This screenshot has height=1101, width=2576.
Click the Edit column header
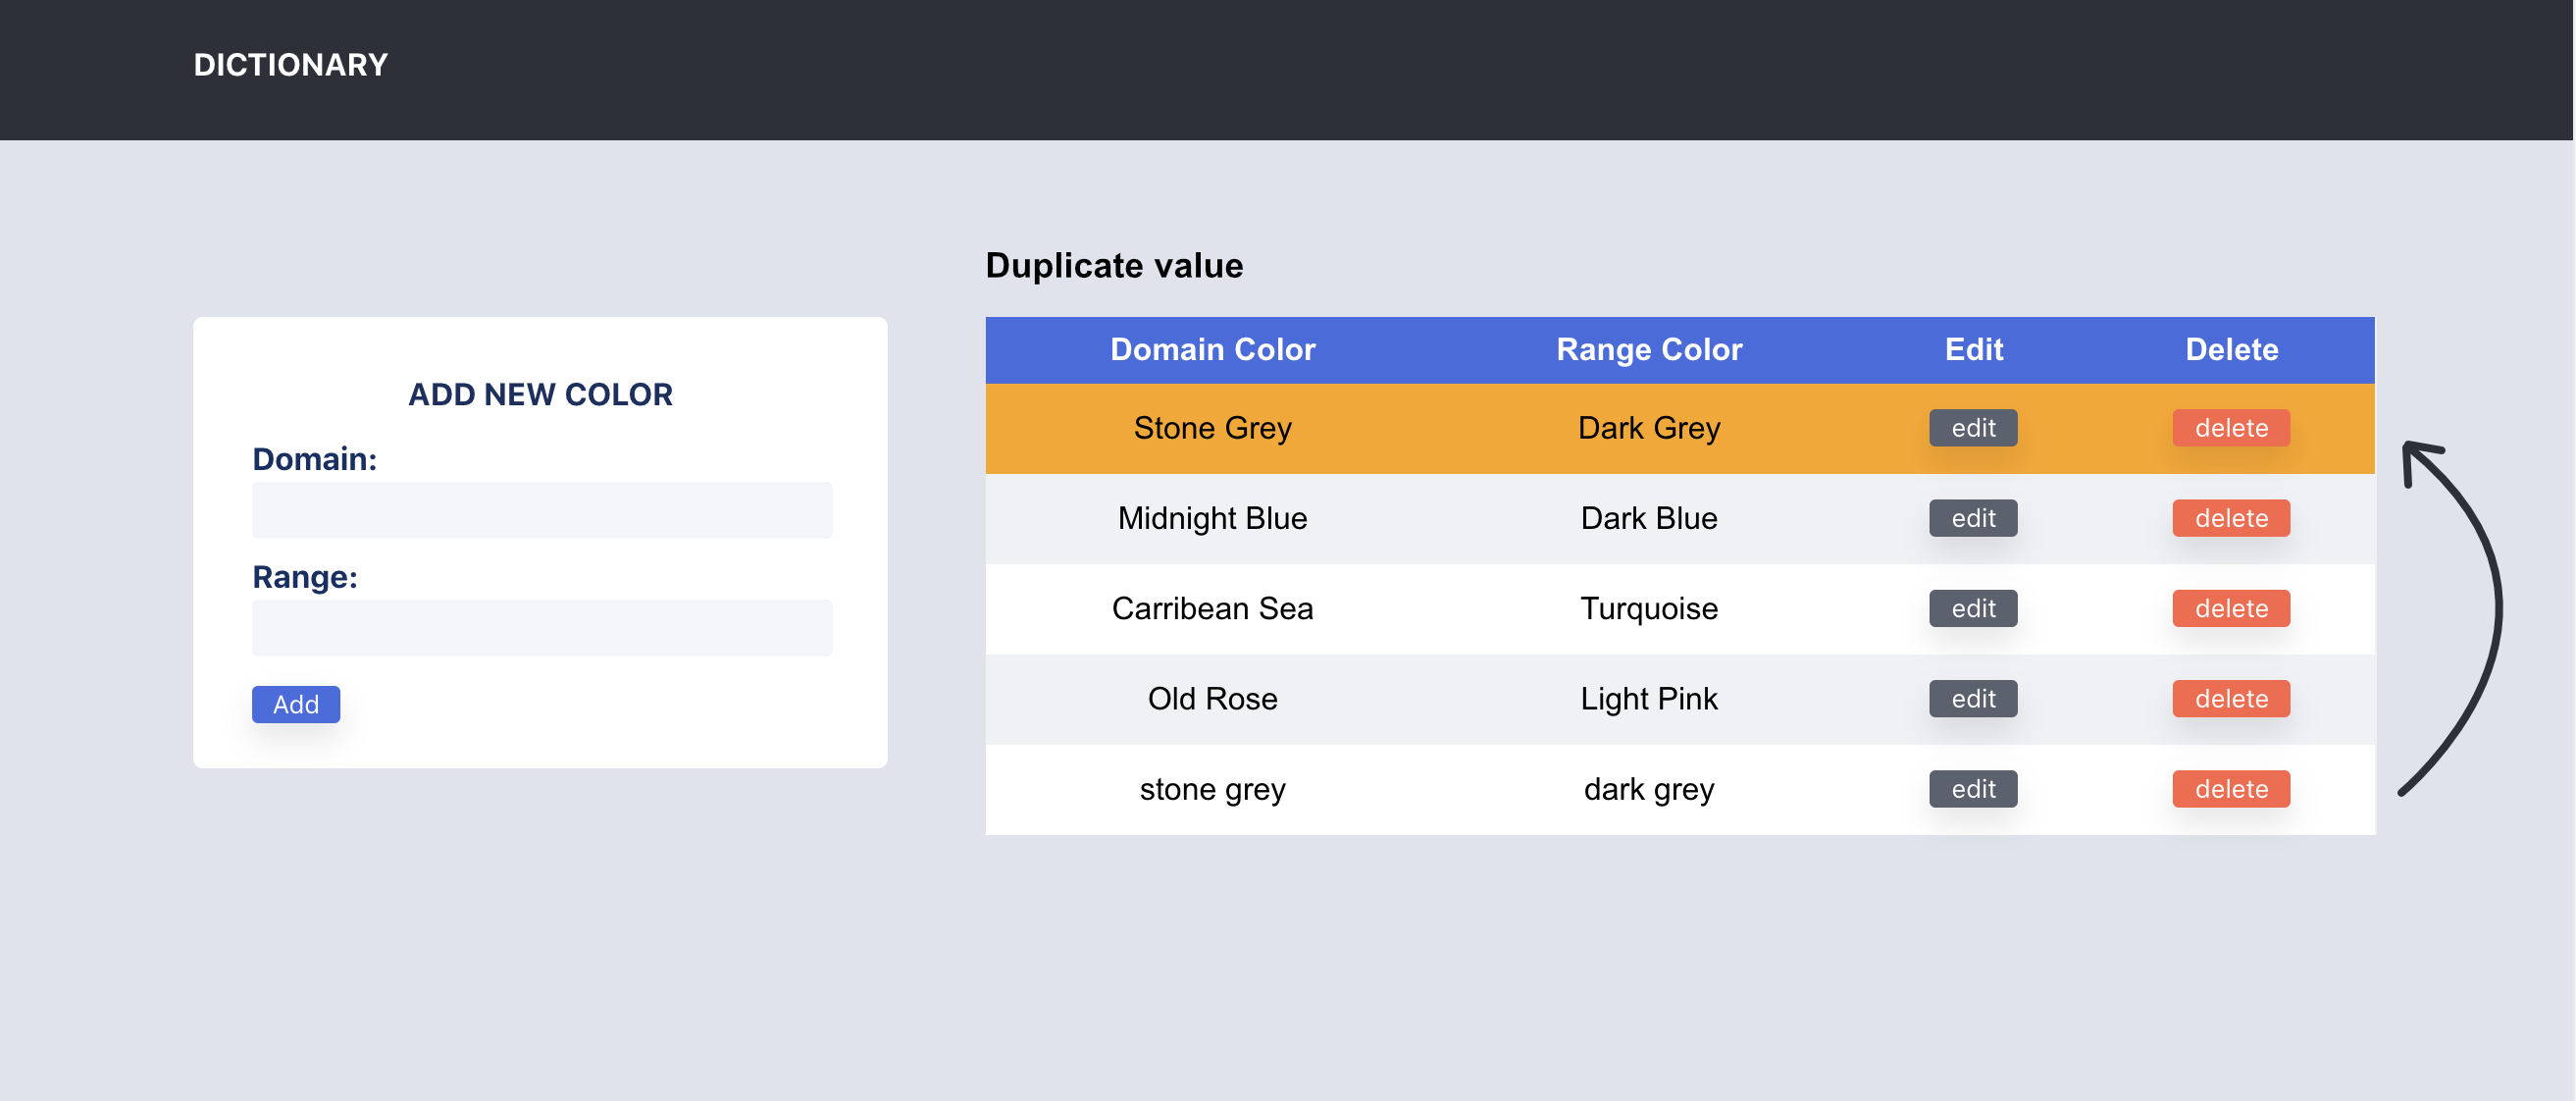click(1971, 349)
